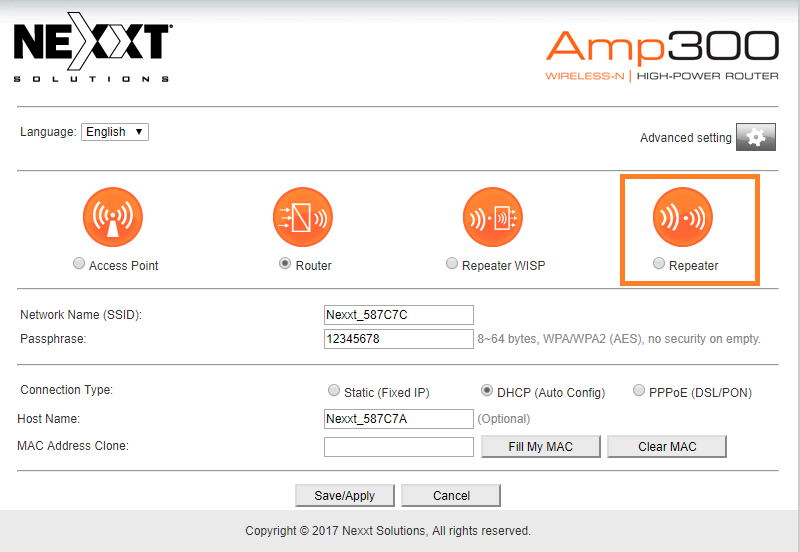Image resolution: width=800 pixels, height=552 pixels.
Task: Click the Network Name (SSID) input field
Action: point(398,315)
